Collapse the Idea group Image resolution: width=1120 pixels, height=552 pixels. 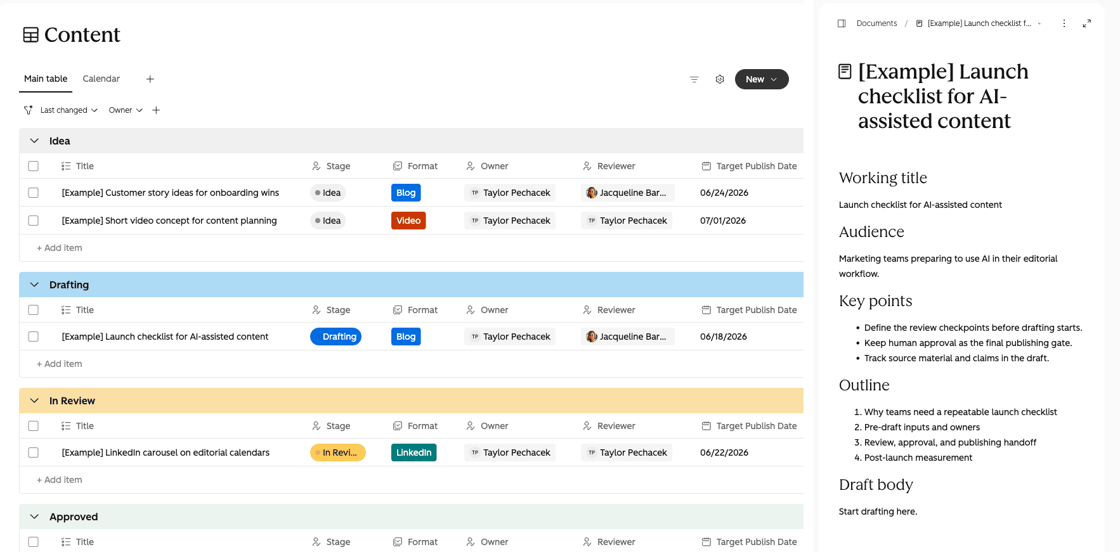[x=34, y=141]
